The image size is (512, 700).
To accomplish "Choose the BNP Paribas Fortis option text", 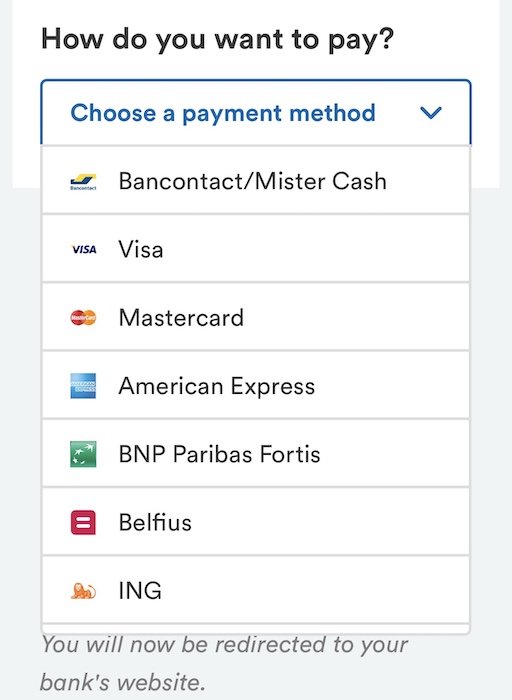I will tap(219, 454).
